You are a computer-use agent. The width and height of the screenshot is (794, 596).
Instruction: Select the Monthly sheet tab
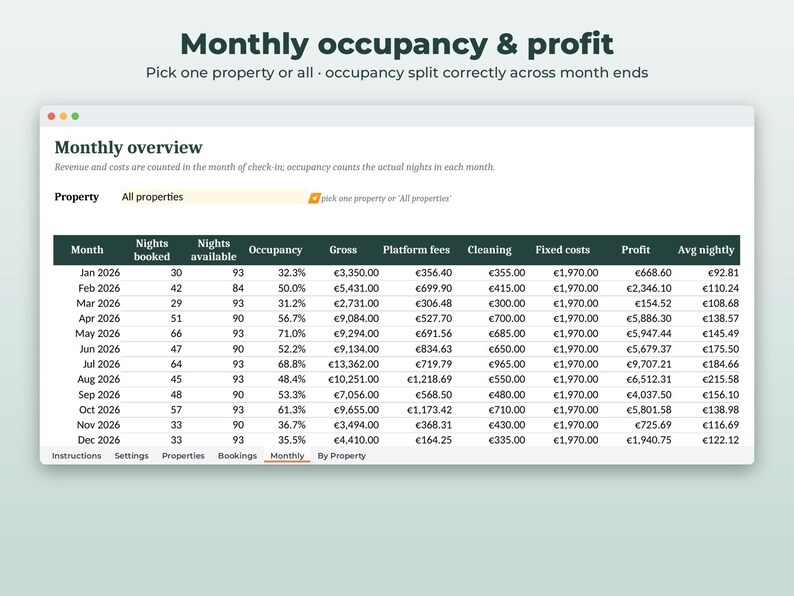[287, 456]
